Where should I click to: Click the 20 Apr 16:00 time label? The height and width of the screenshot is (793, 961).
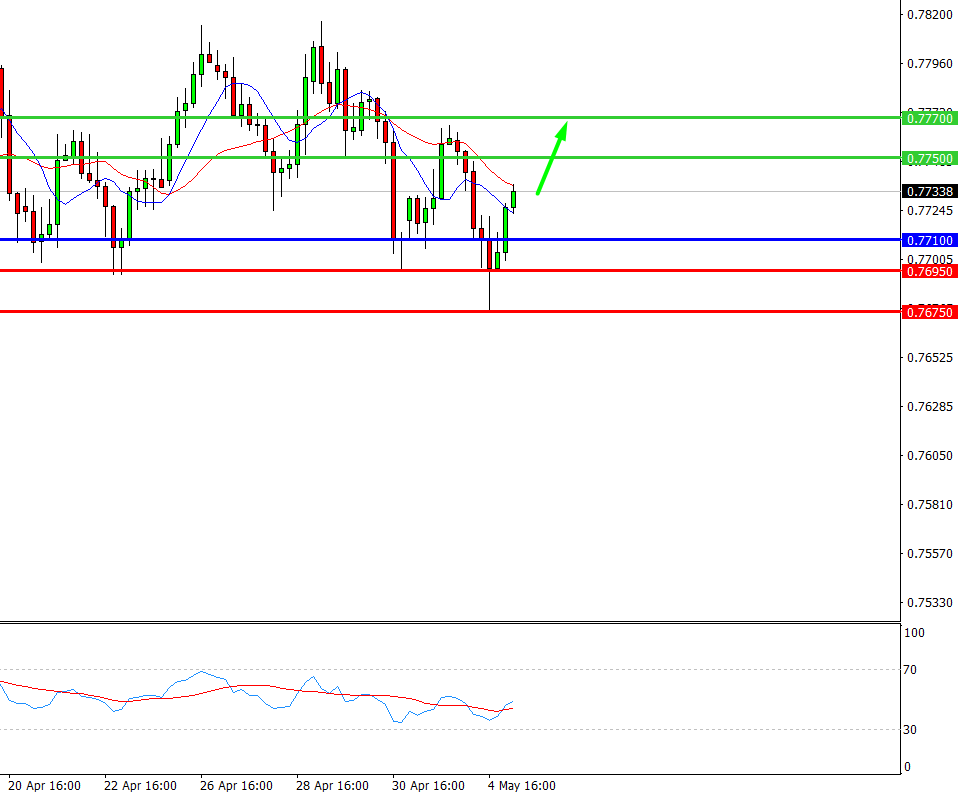[x=44, y=786]
